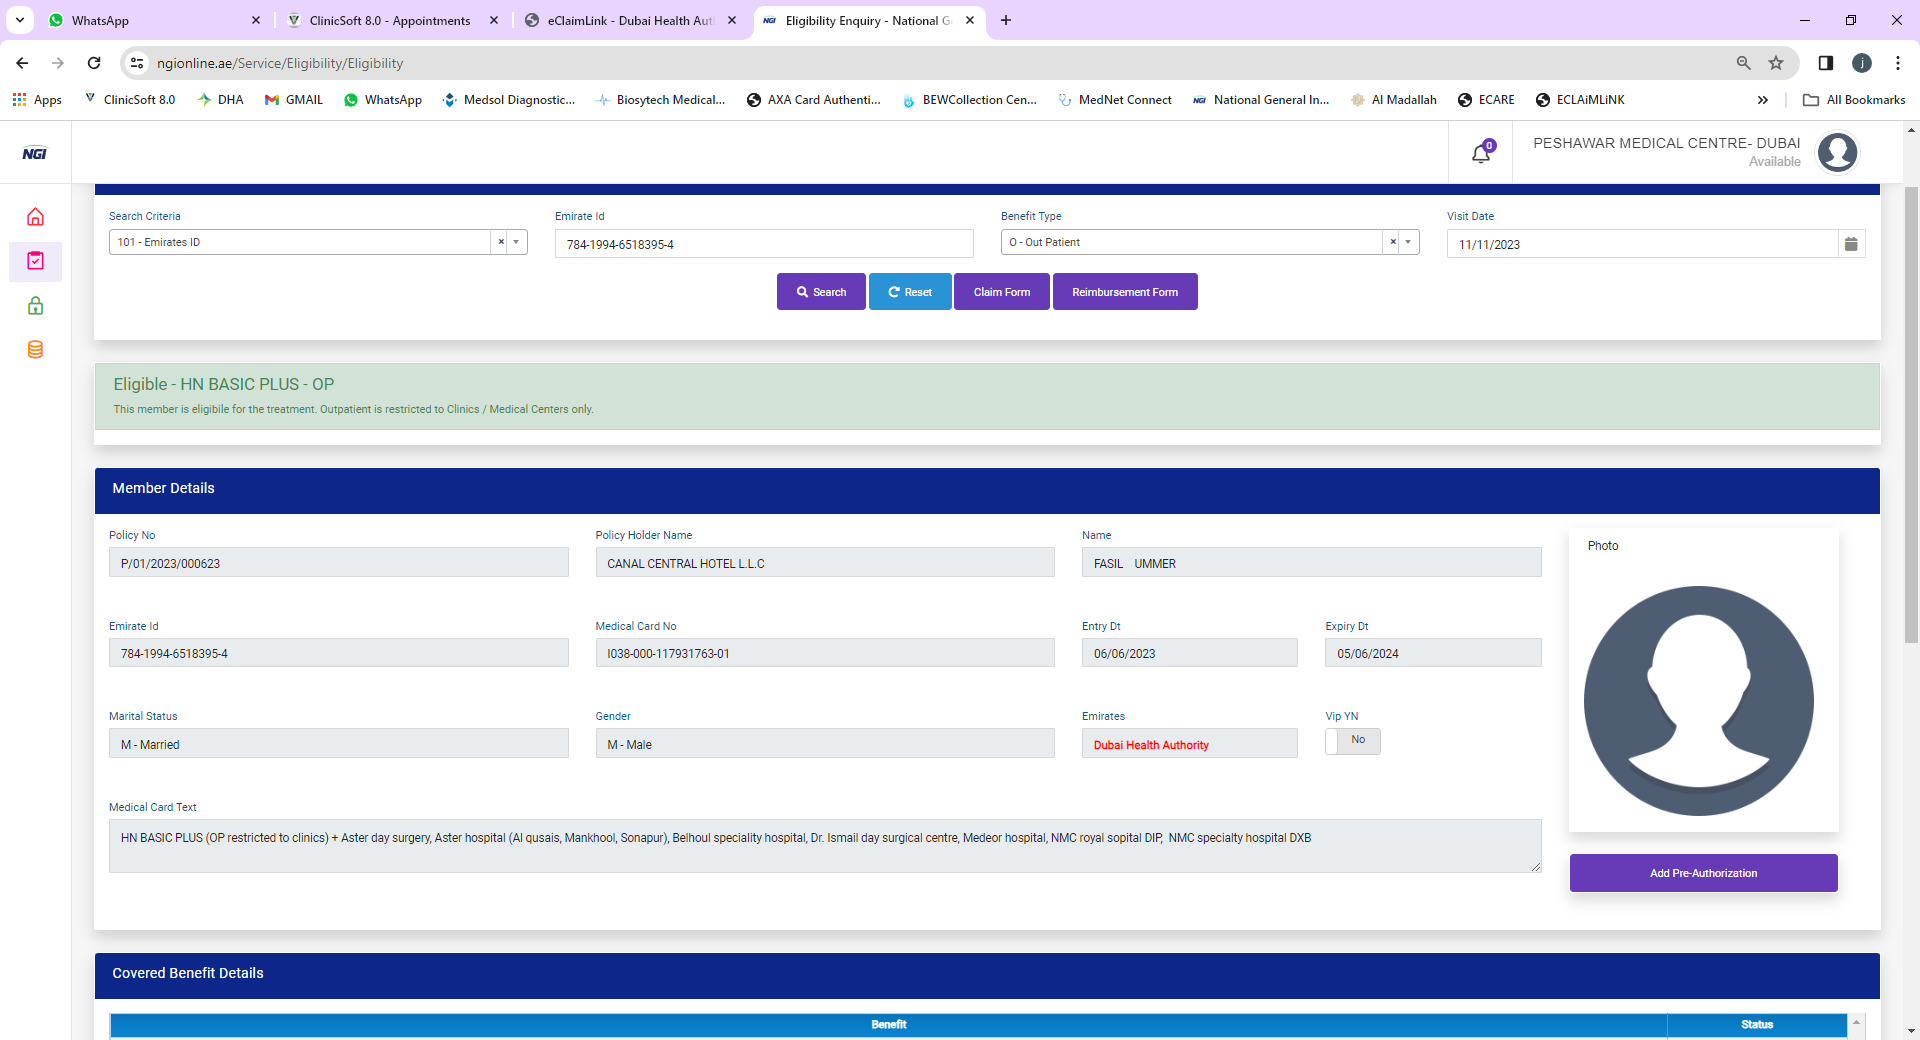Click Add Pre-Authorization button
This screenshot has width=1920, height=1040.
click(1703, 873)
